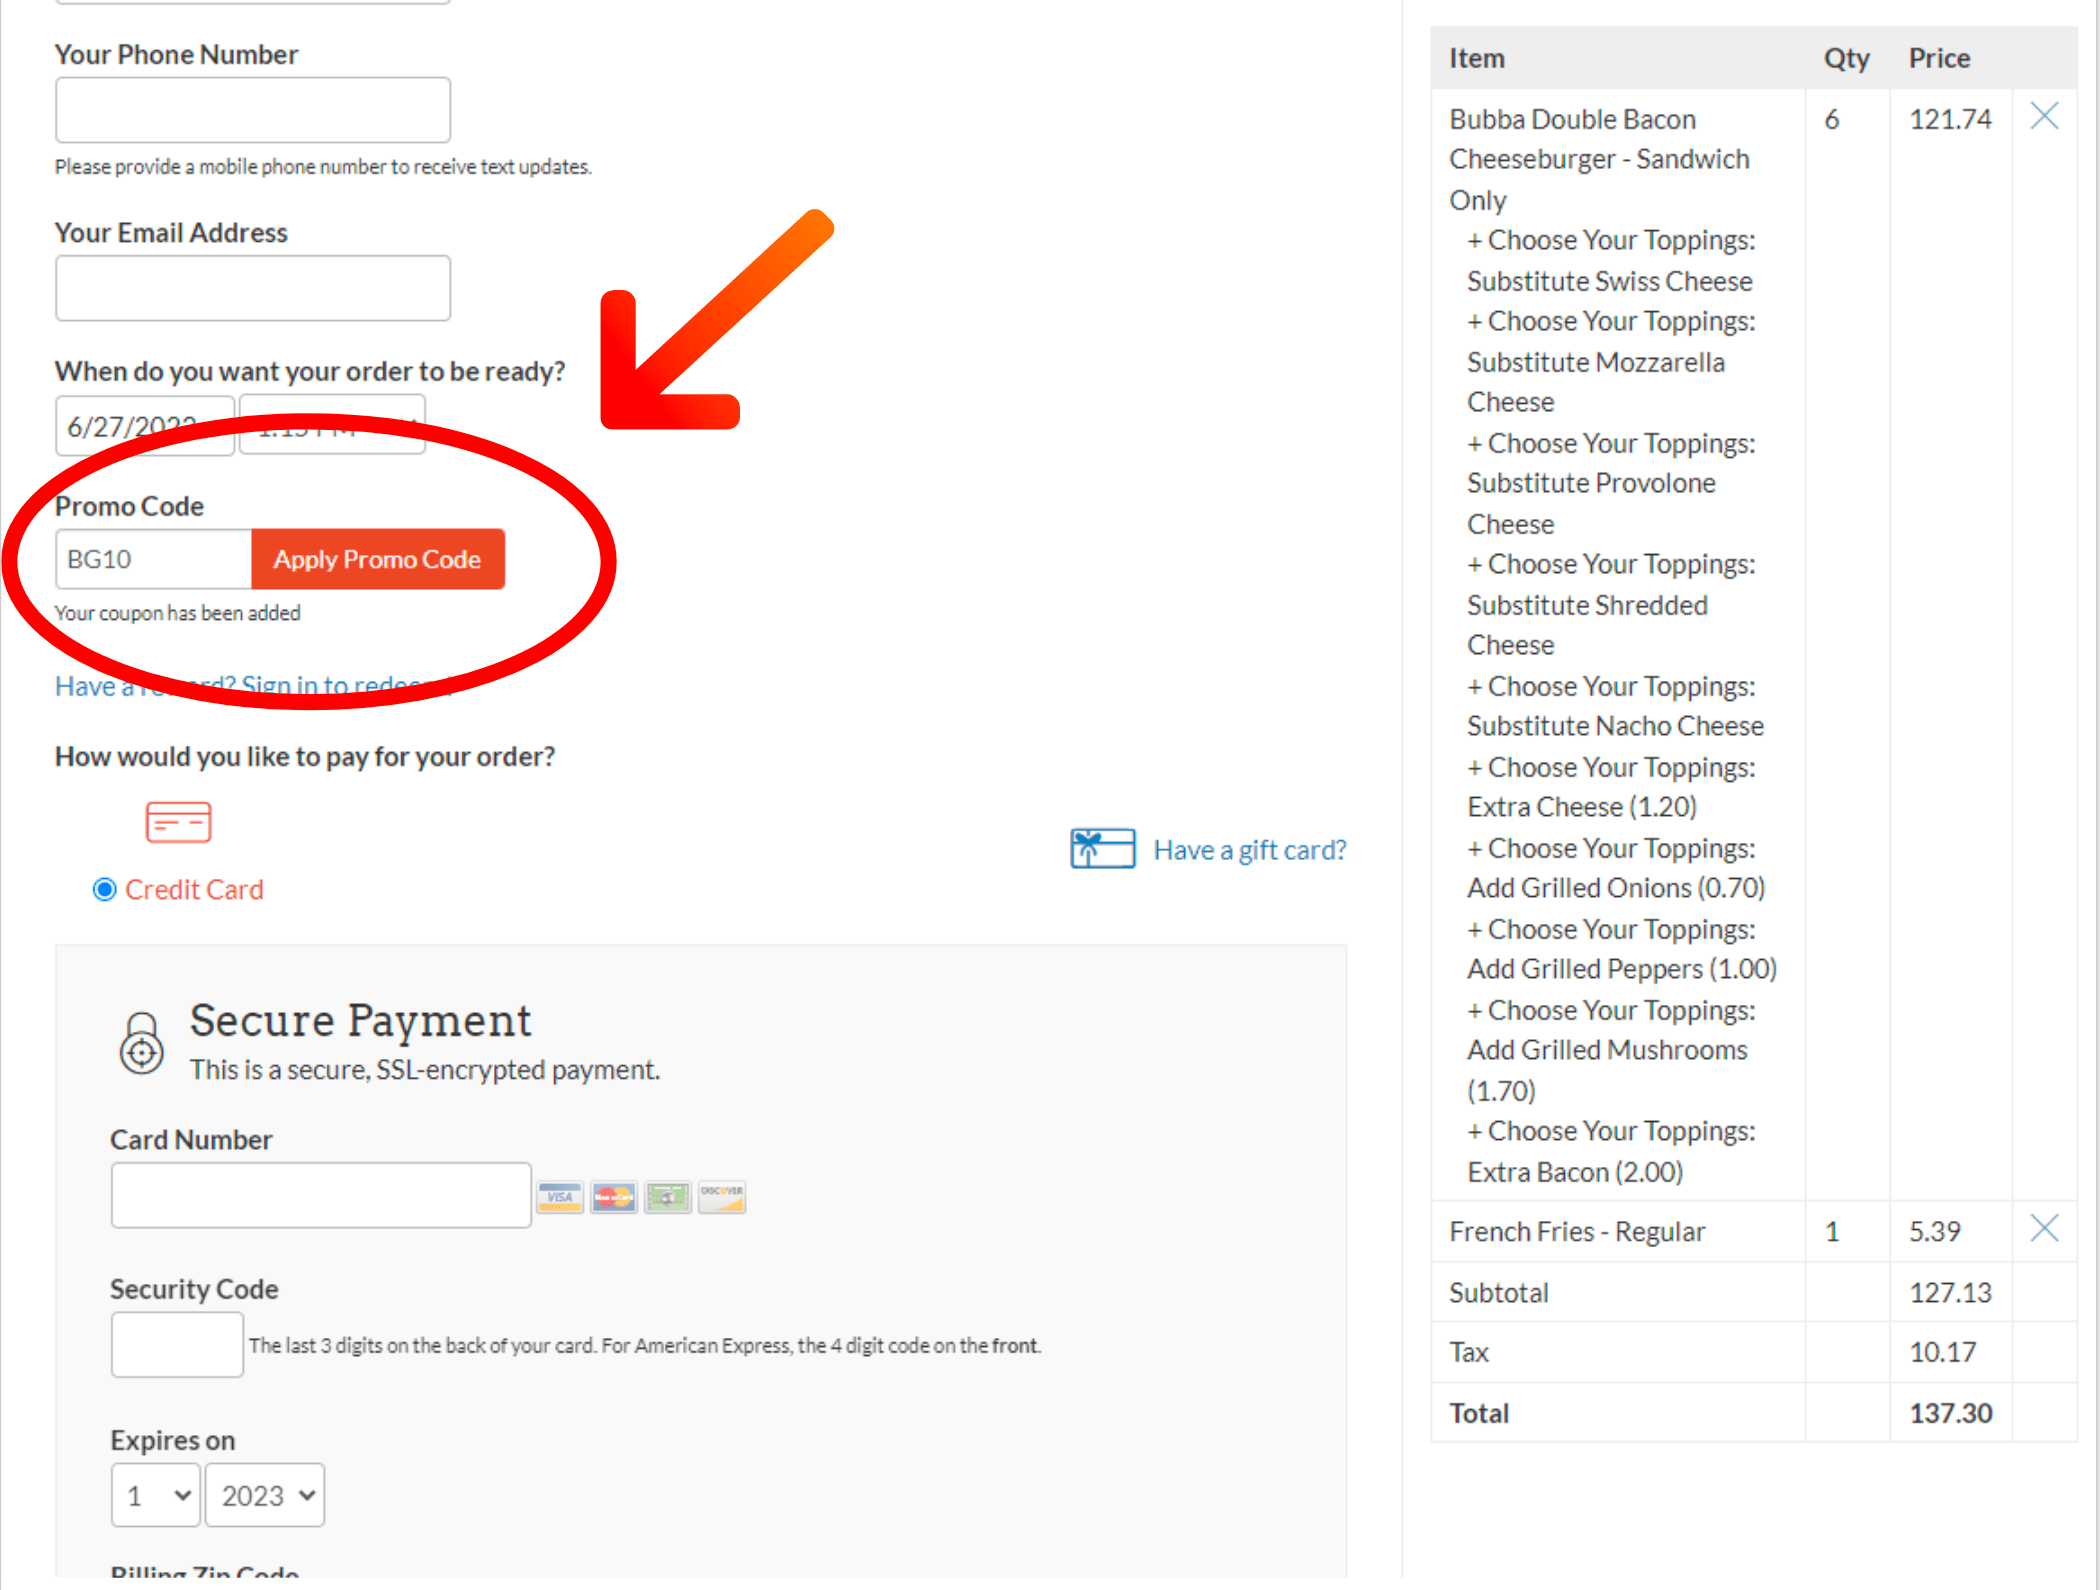This screenshot has height=1590, width=2100.
Task: Click the gift card icon
Action: (1102, 849)
